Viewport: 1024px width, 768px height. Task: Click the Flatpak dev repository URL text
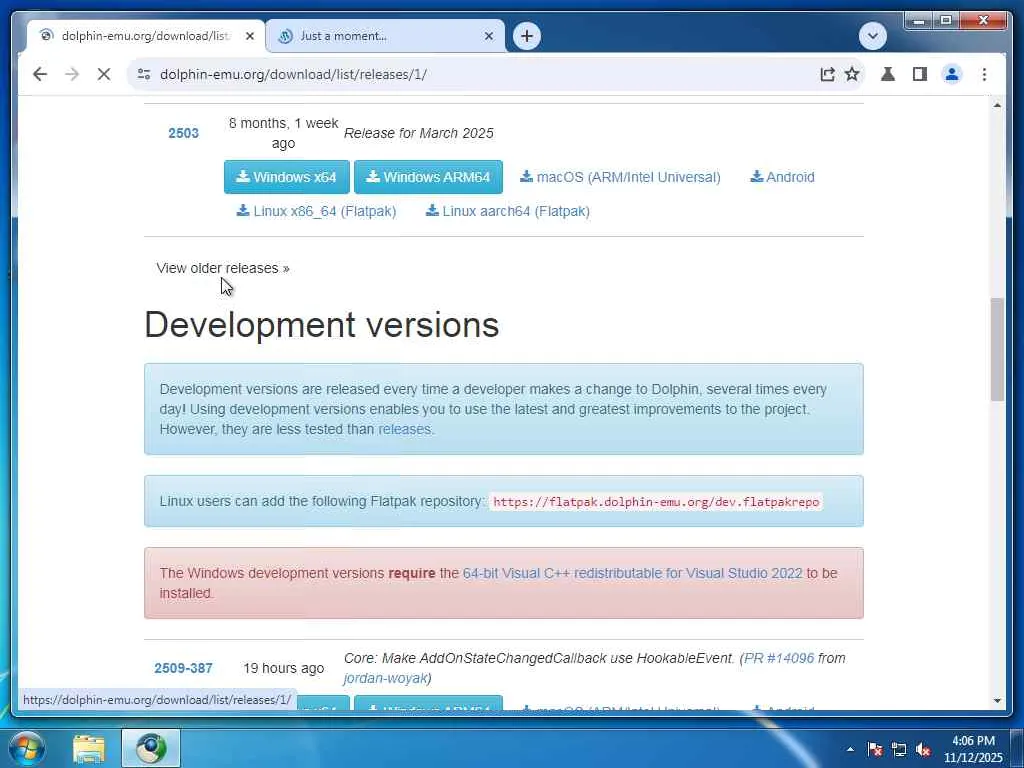point(656,502)
